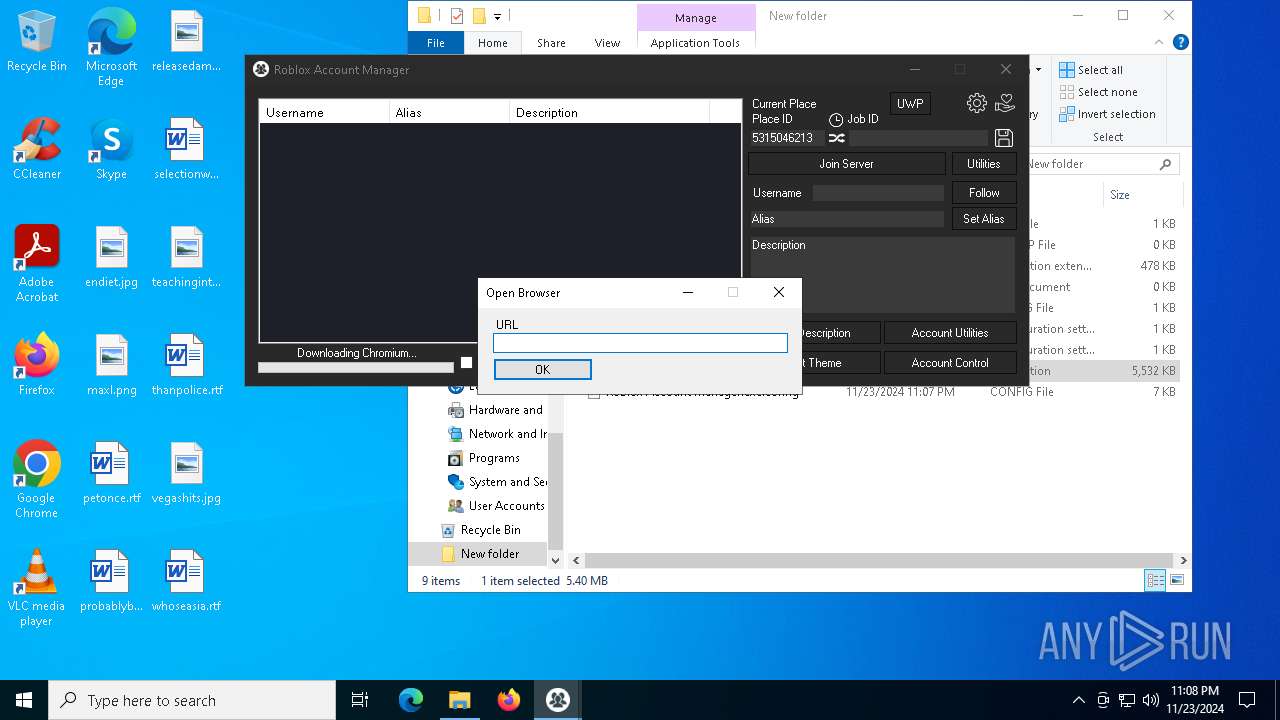The image size is (1280, 720).
Task: Click the Username input field
Action: click(878, 193)
